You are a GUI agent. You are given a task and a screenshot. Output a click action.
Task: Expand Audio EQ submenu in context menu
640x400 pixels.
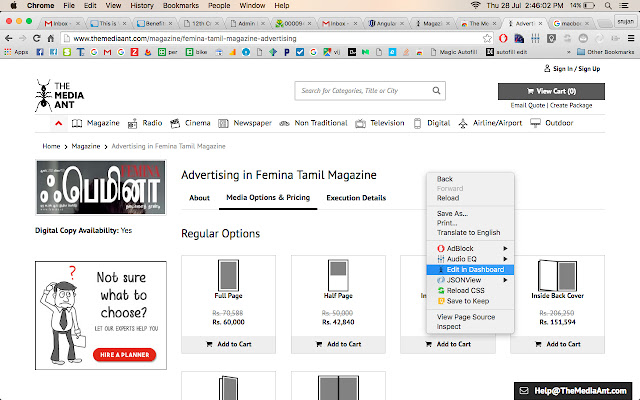click(x=470, y=259)
